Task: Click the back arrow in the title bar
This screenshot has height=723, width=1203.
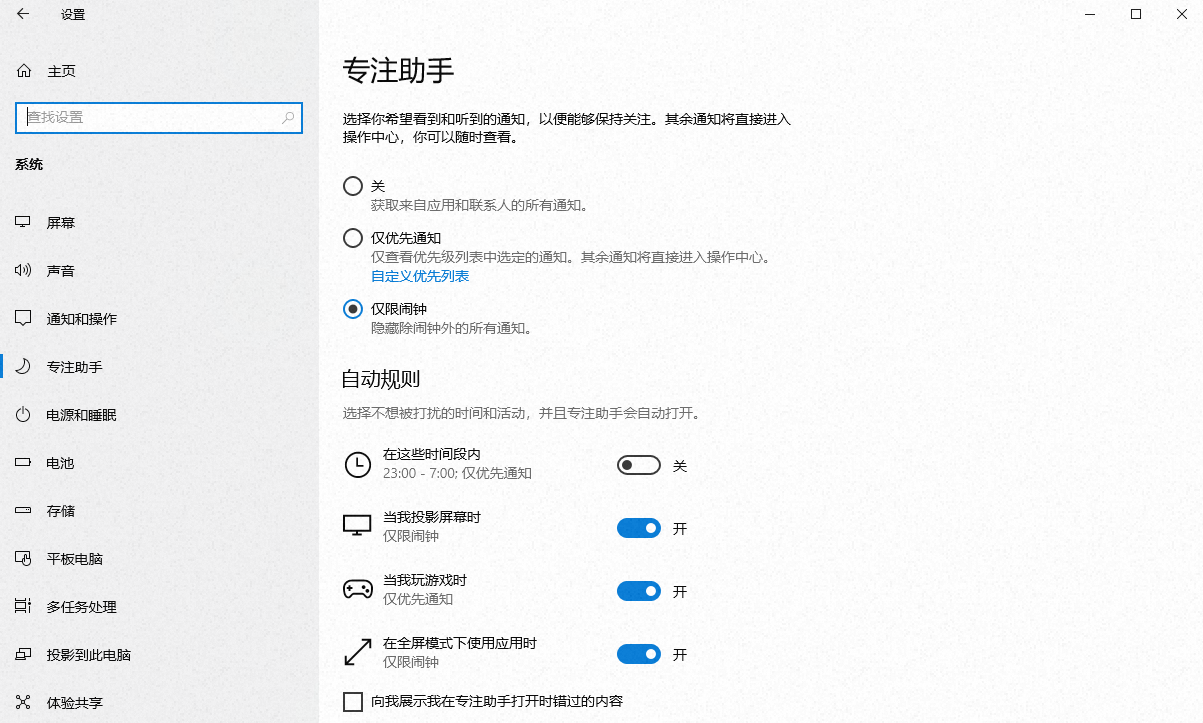Action: click(23, 14)
